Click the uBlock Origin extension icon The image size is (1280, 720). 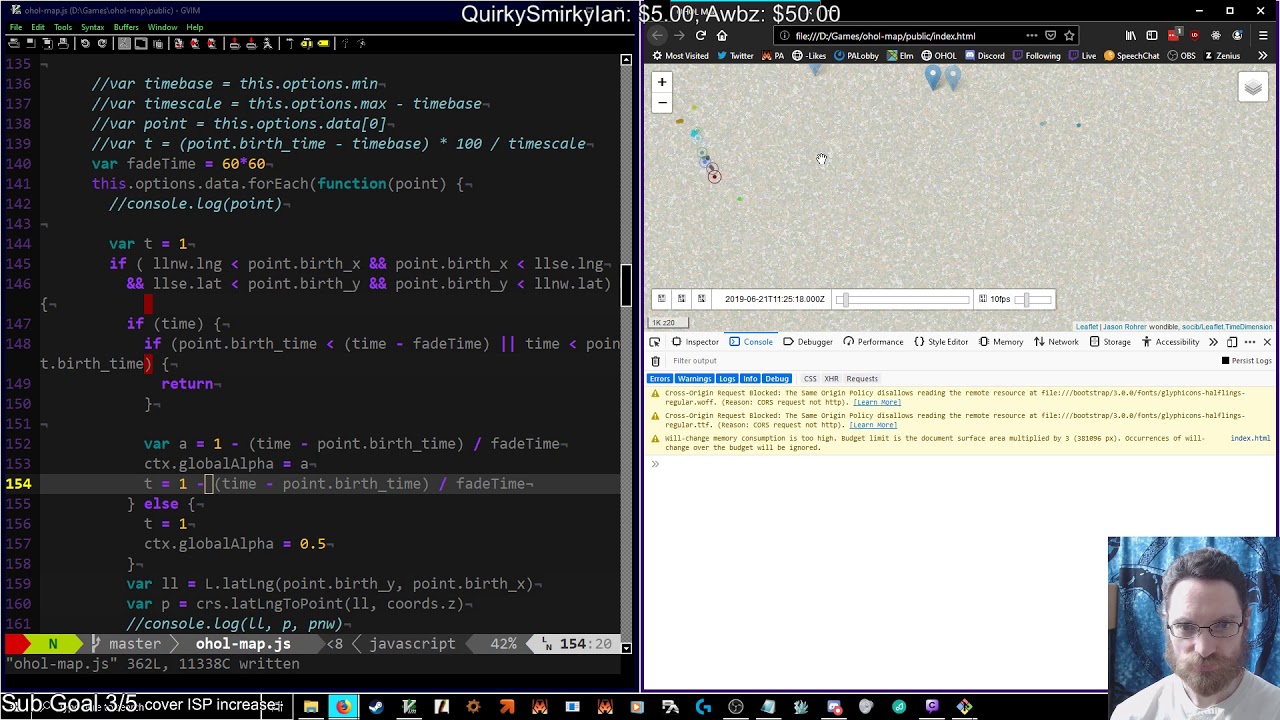click(x=1194, y=35)
